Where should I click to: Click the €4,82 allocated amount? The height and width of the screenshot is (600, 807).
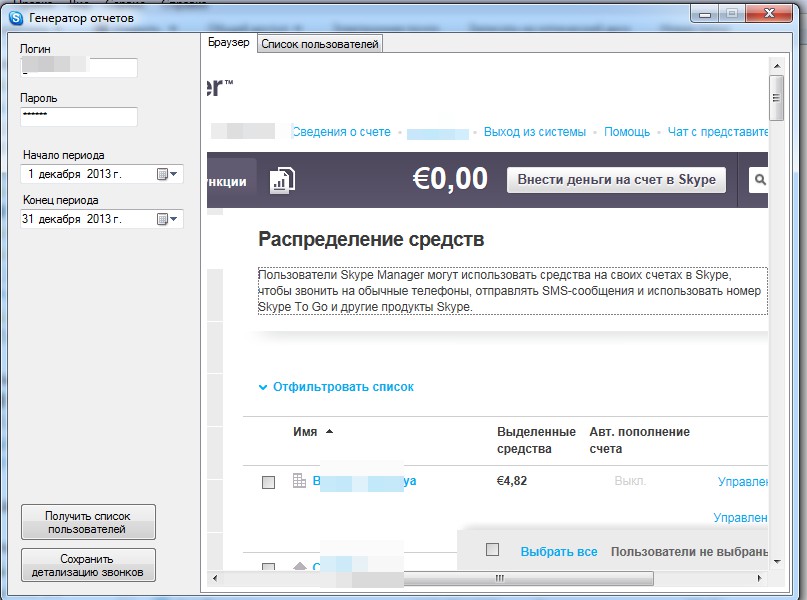[x=512, y=481]
